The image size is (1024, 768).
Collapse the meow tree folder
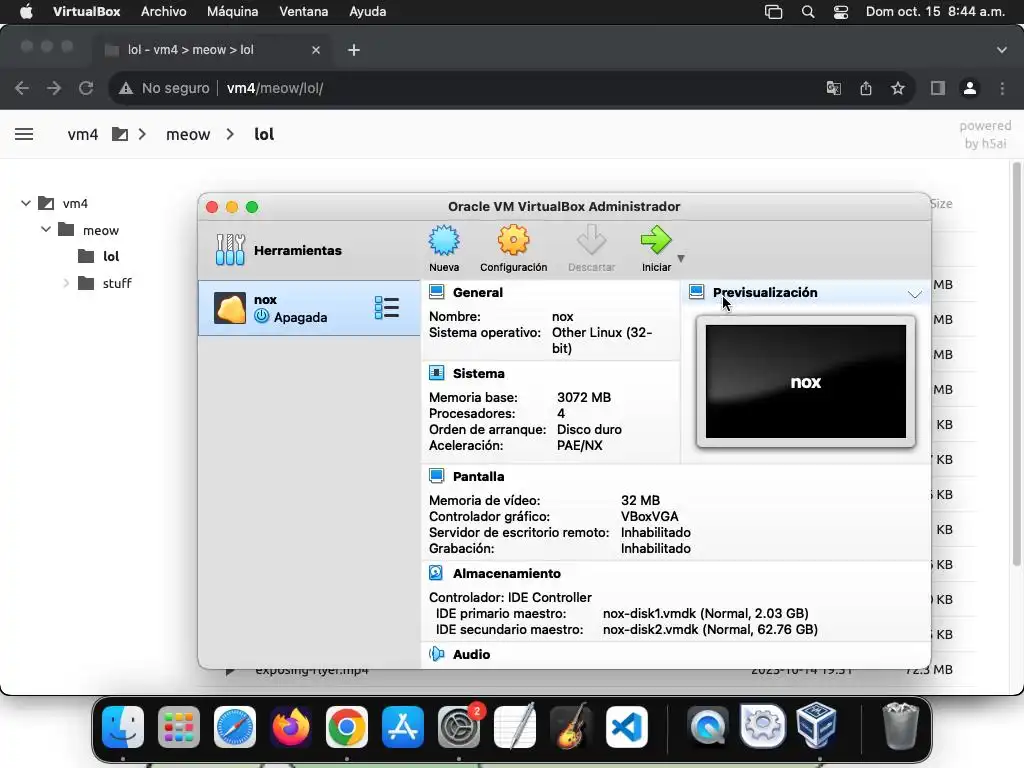click(x=46, y=229)
